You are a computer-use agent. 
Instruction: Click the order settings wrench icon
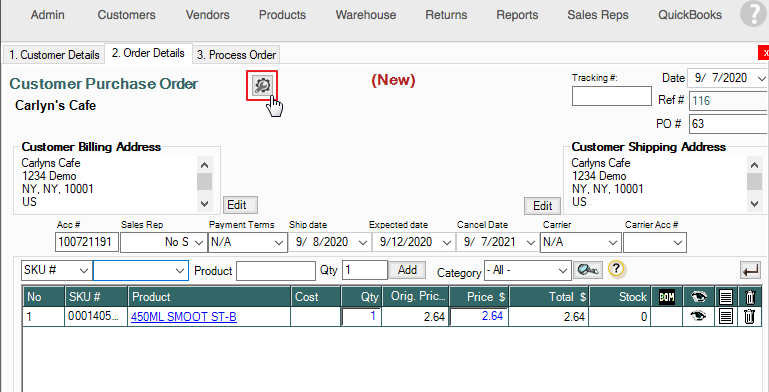click(x=262, y=86)
